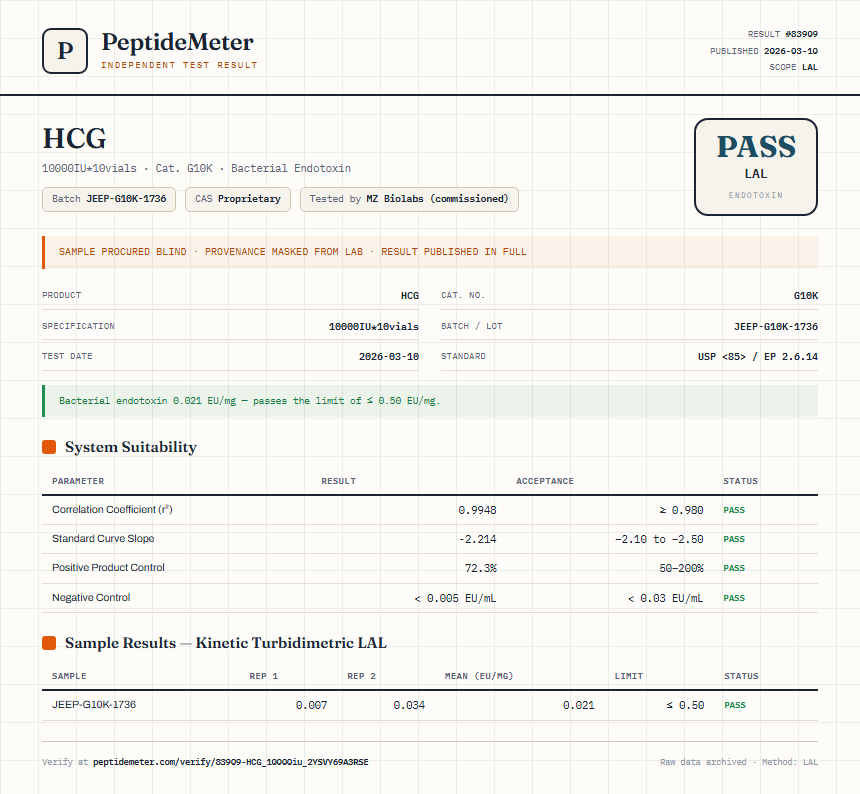Screen dimensions: 860x794
Task: Click PASS status in Standard Curve Slope row
Action: [x=734, y=539]
